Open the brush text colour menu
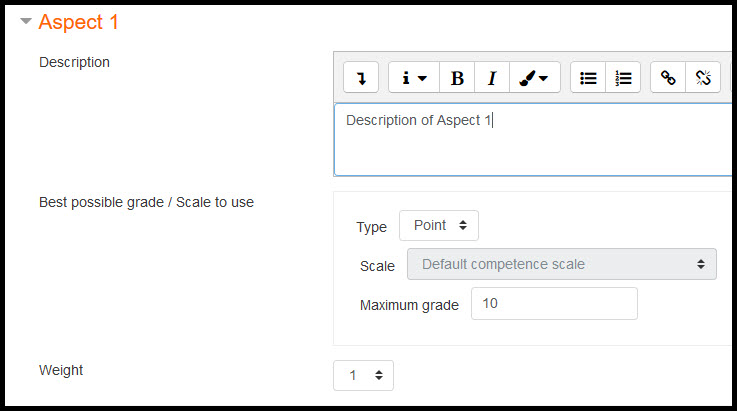 coord(535,78)
